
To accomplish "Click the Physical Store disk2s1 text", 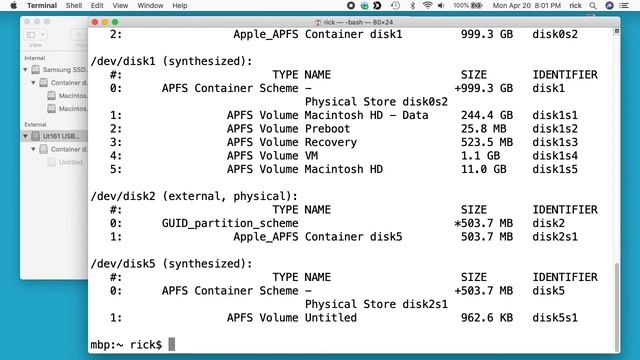I will (x=376, y=304).
